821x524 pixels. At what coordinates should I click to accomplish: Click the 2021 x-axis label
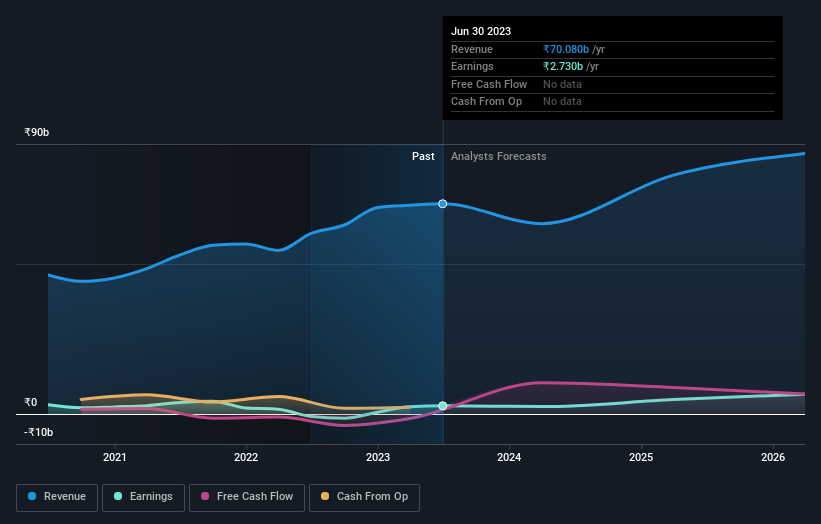[115, 458]
